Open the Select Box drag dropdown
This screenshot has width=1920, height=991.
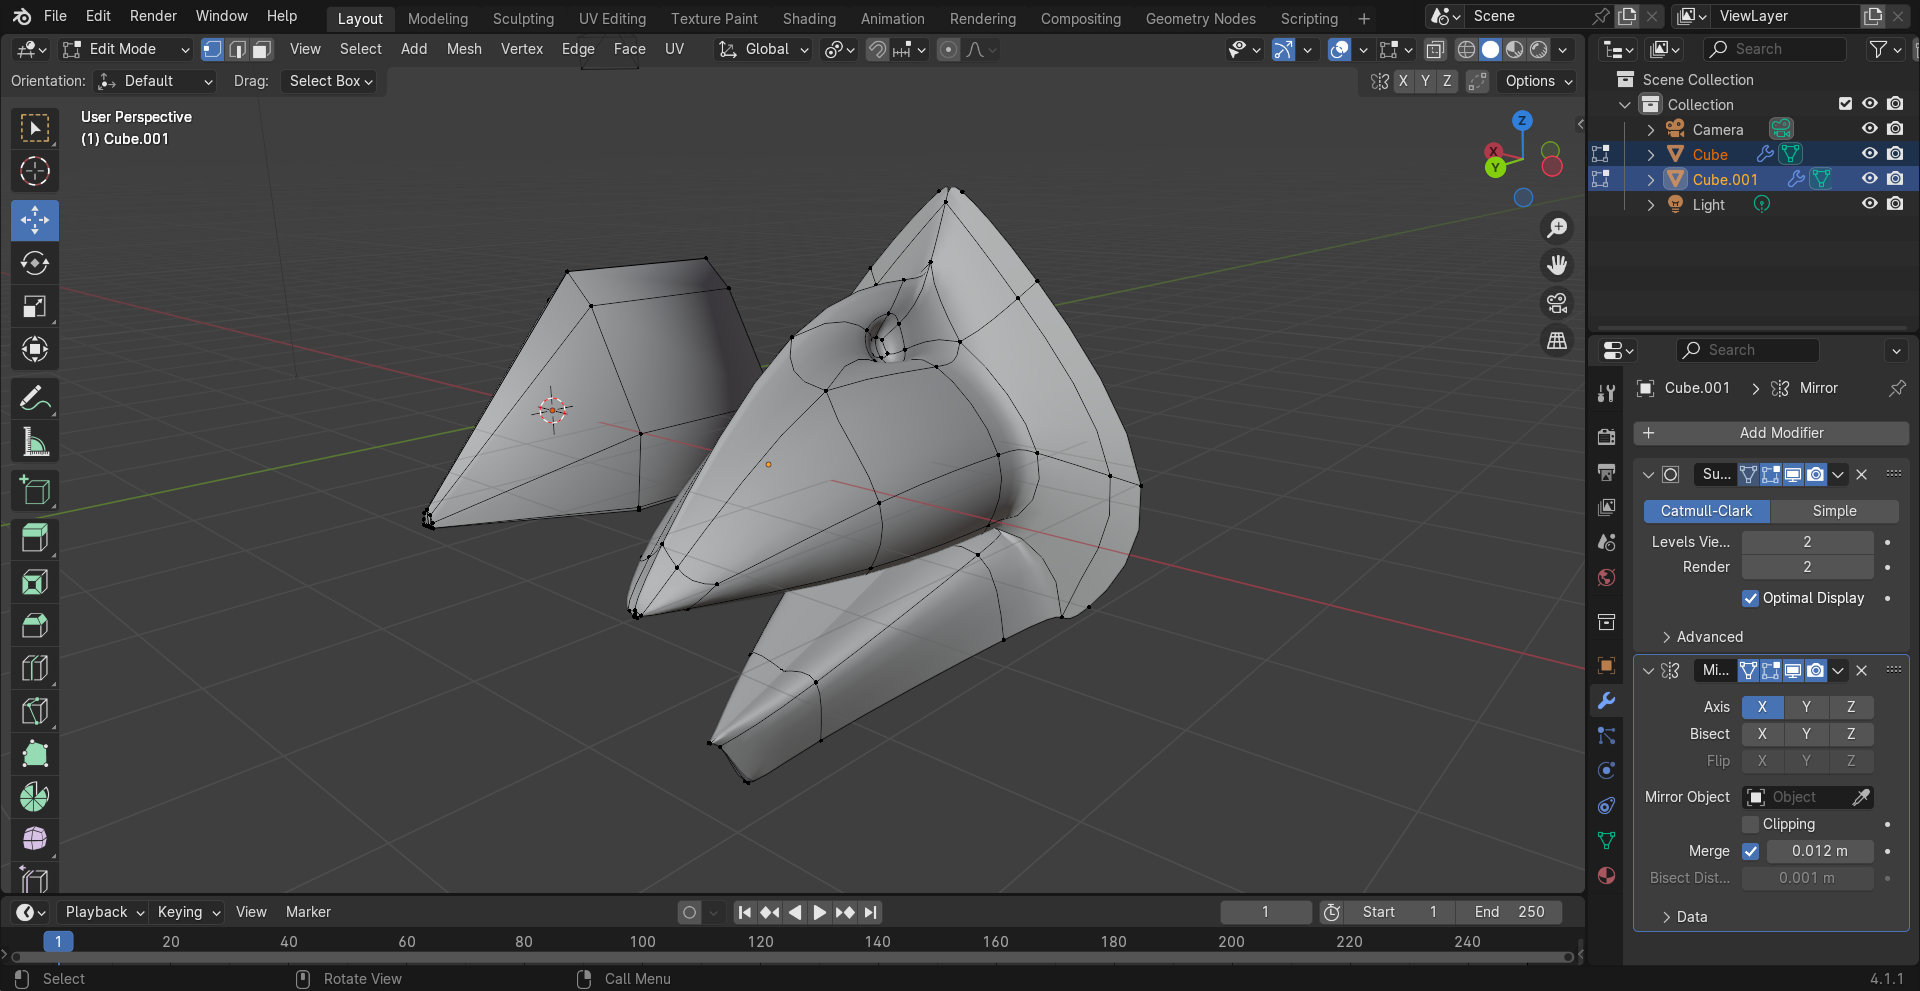tap(331, 81)
